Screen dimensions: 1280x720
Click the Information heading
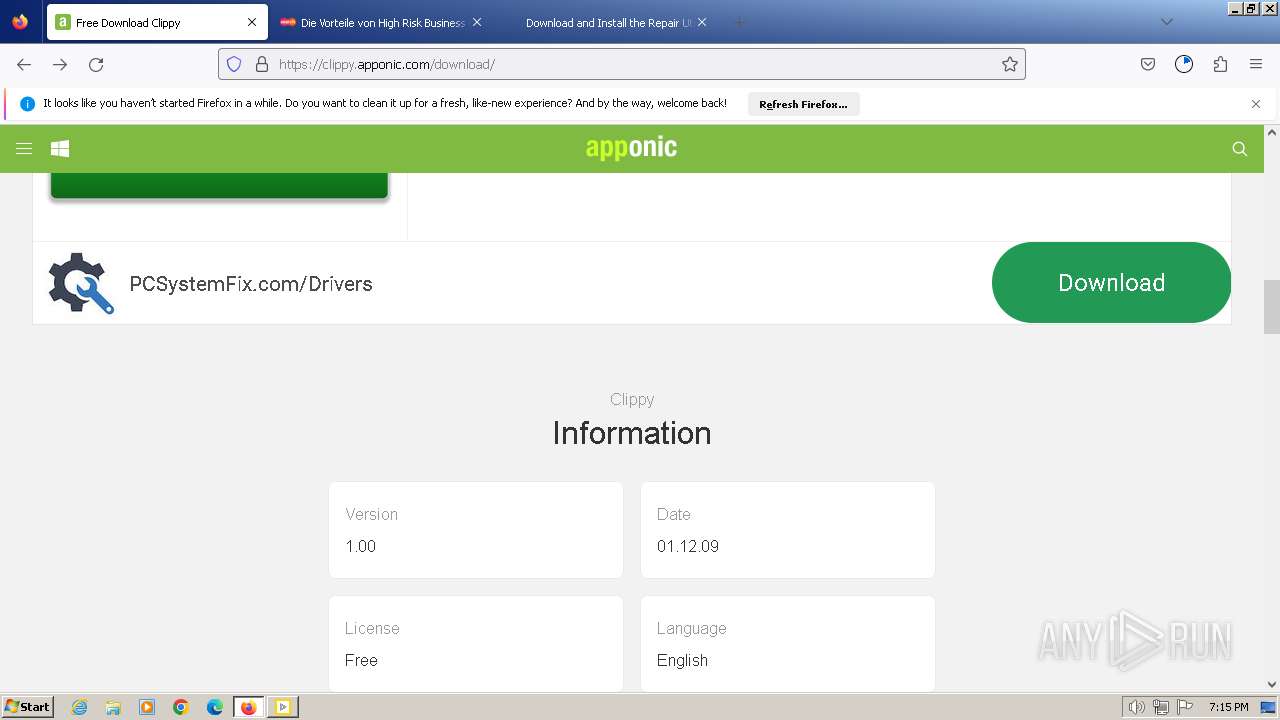pos(632,433)
